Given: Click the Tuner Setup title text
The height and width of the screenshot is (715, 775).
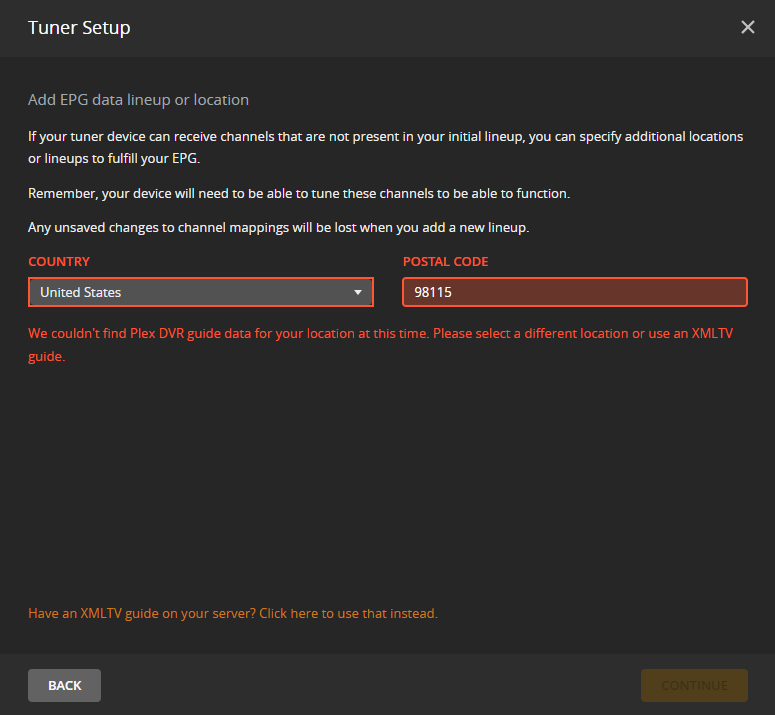Looking at the screenshot, I should 79,28.
